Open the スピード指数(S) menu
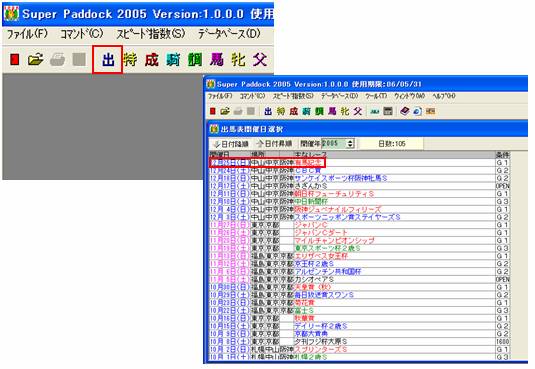 click(151, 34)
